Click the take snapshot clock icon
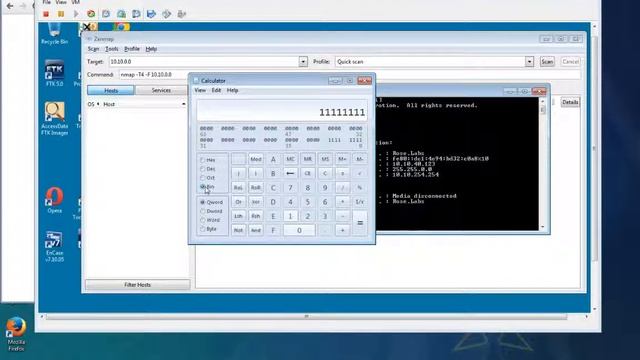The height and width of the screenshot is (360, 640). pyautogui.click(x=106, y=14)
